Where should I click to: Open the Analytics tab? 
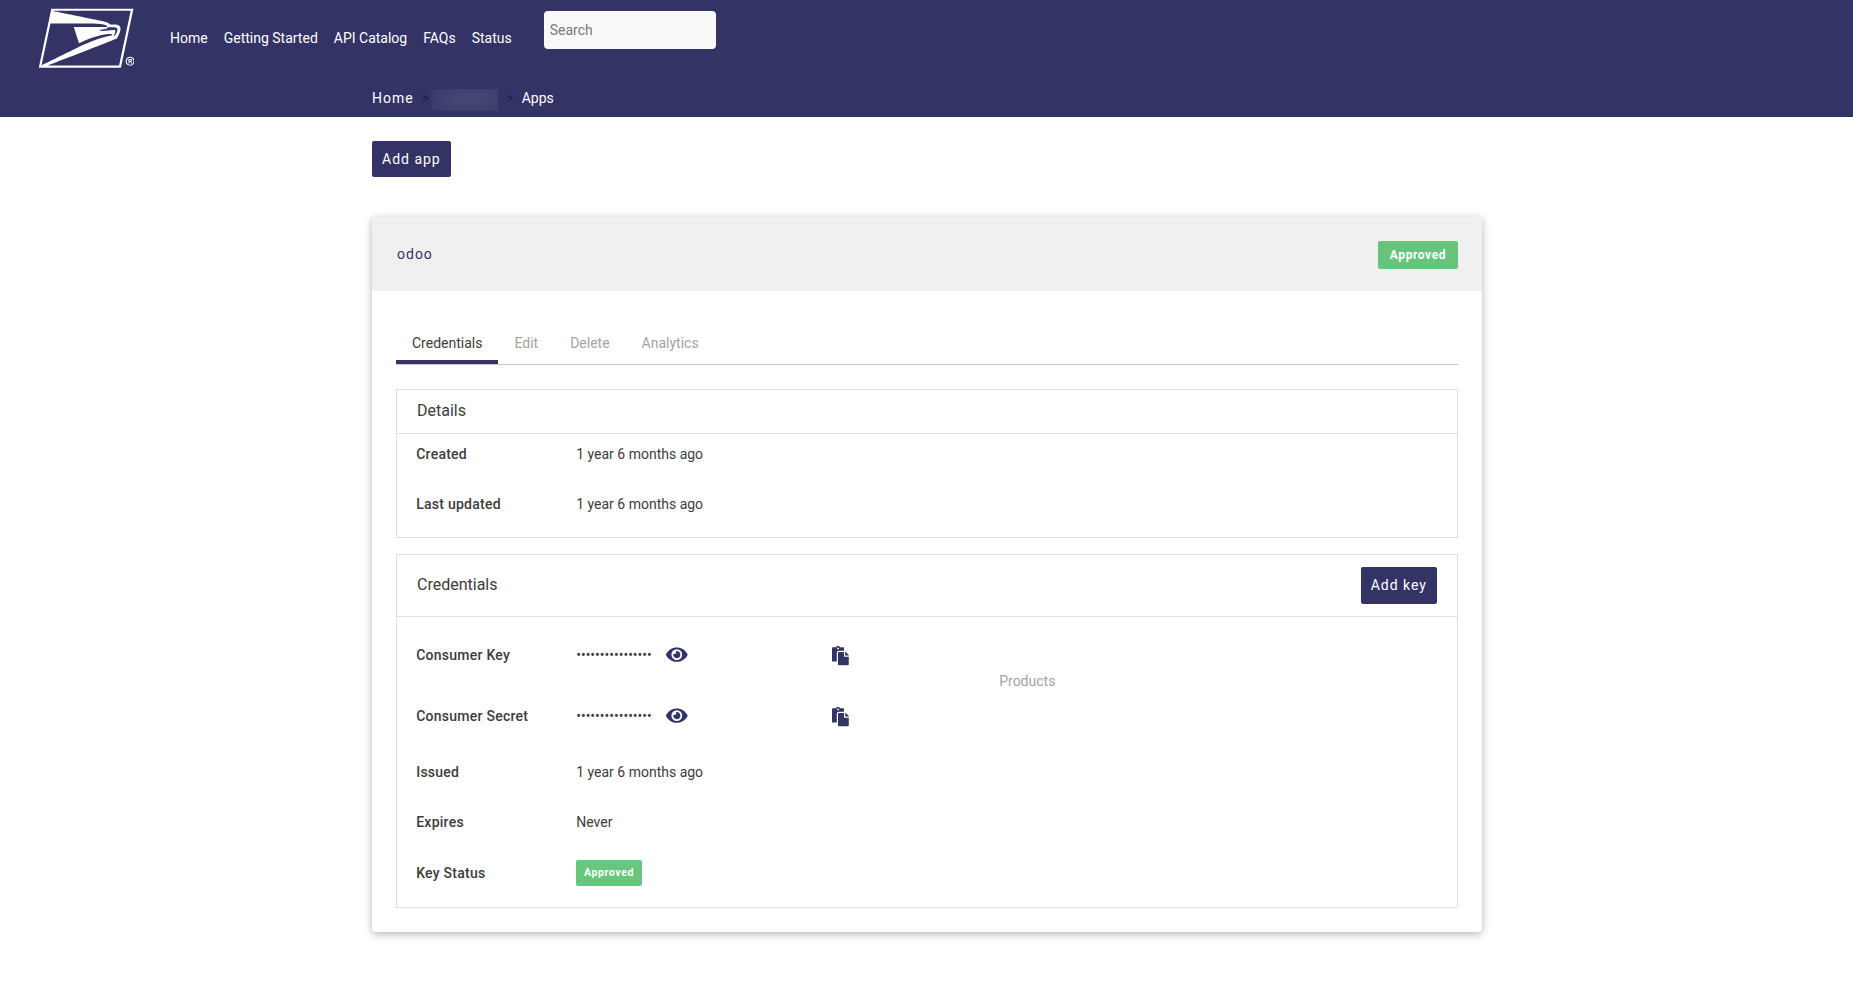[670, 343]
